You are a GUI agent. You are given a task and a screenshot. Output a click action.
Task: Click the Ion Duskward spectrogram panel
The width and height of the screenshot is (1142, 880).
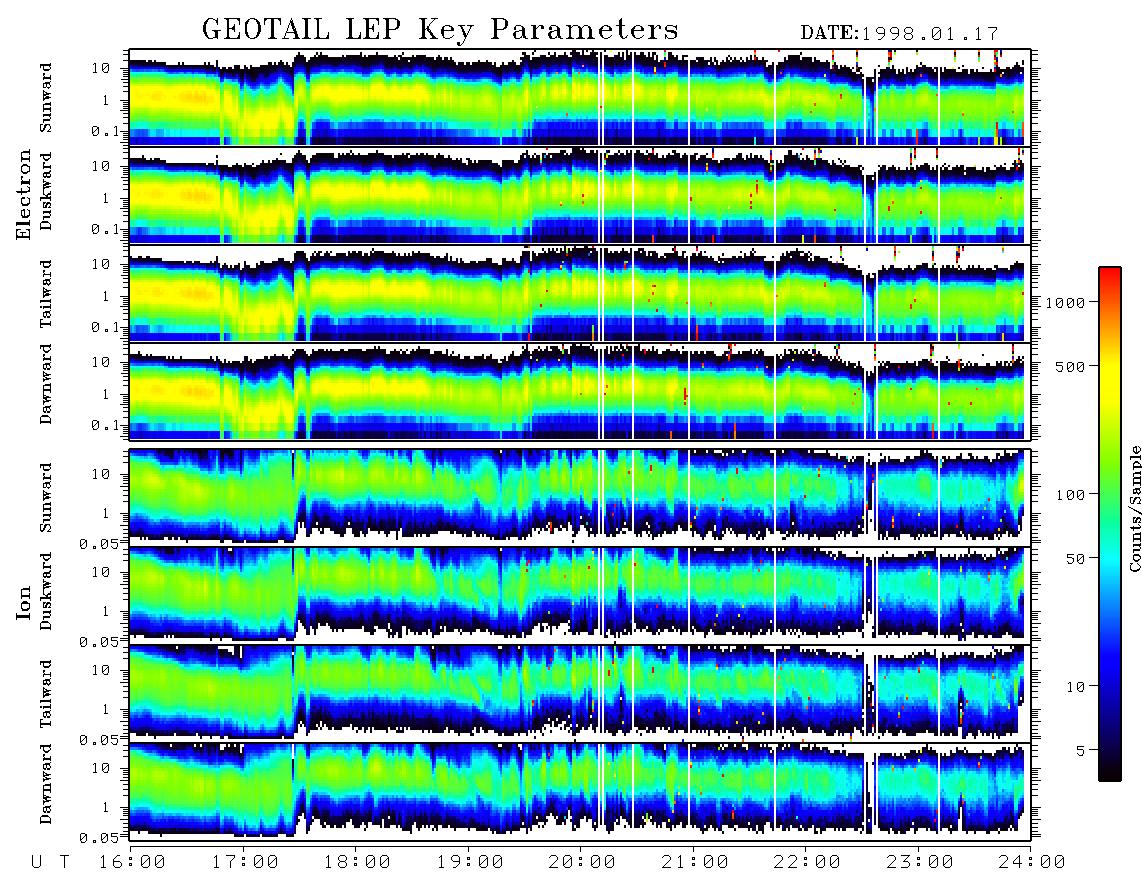(580, 595)
